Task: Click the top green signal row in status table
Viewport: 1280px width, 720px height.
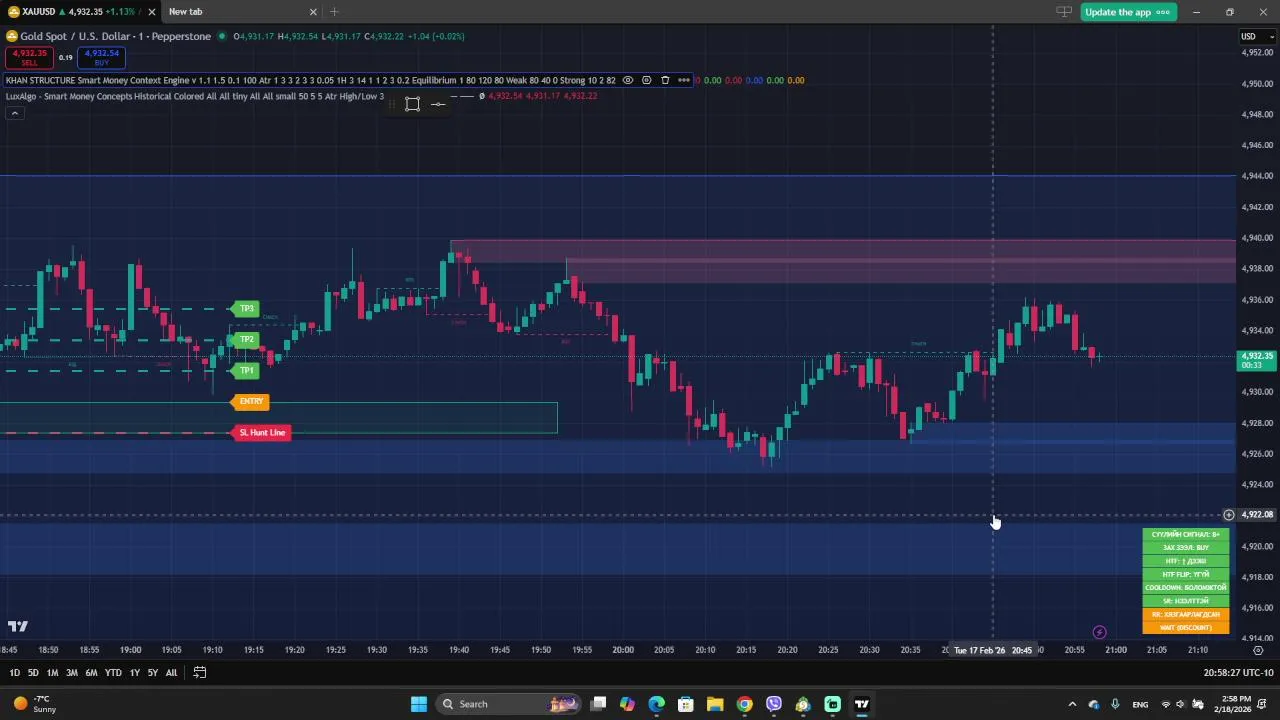Action: (x=1186, y=534)
